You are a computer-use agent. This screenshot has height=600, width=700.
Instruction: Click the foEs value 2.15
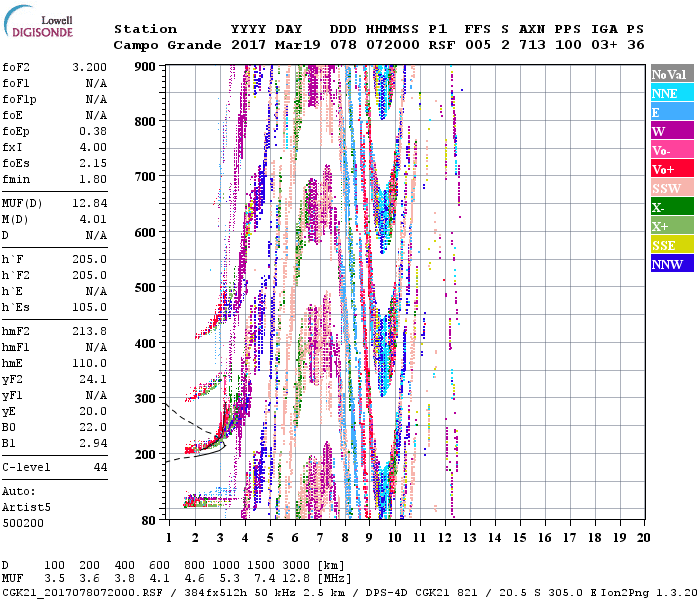(x=93, y=163)
